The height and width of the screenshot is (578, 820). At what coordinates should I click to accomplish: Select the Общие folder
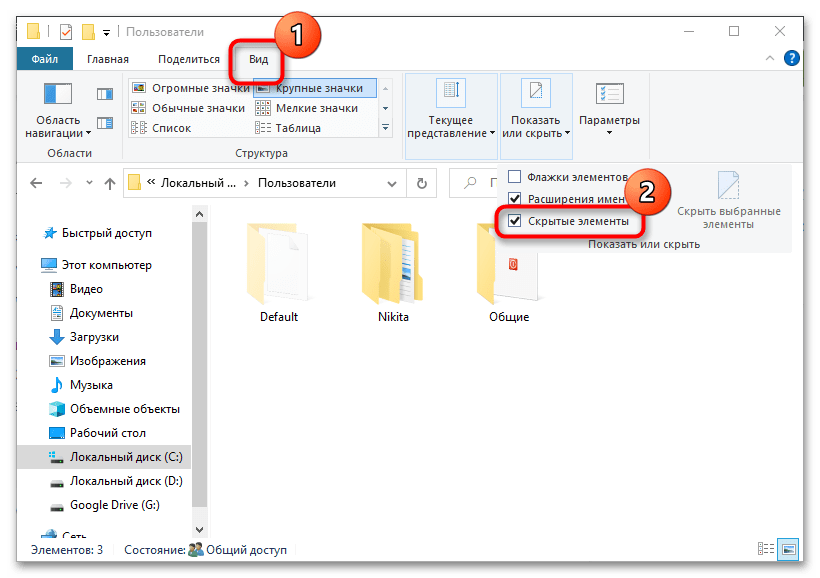(x=509, y=272)
